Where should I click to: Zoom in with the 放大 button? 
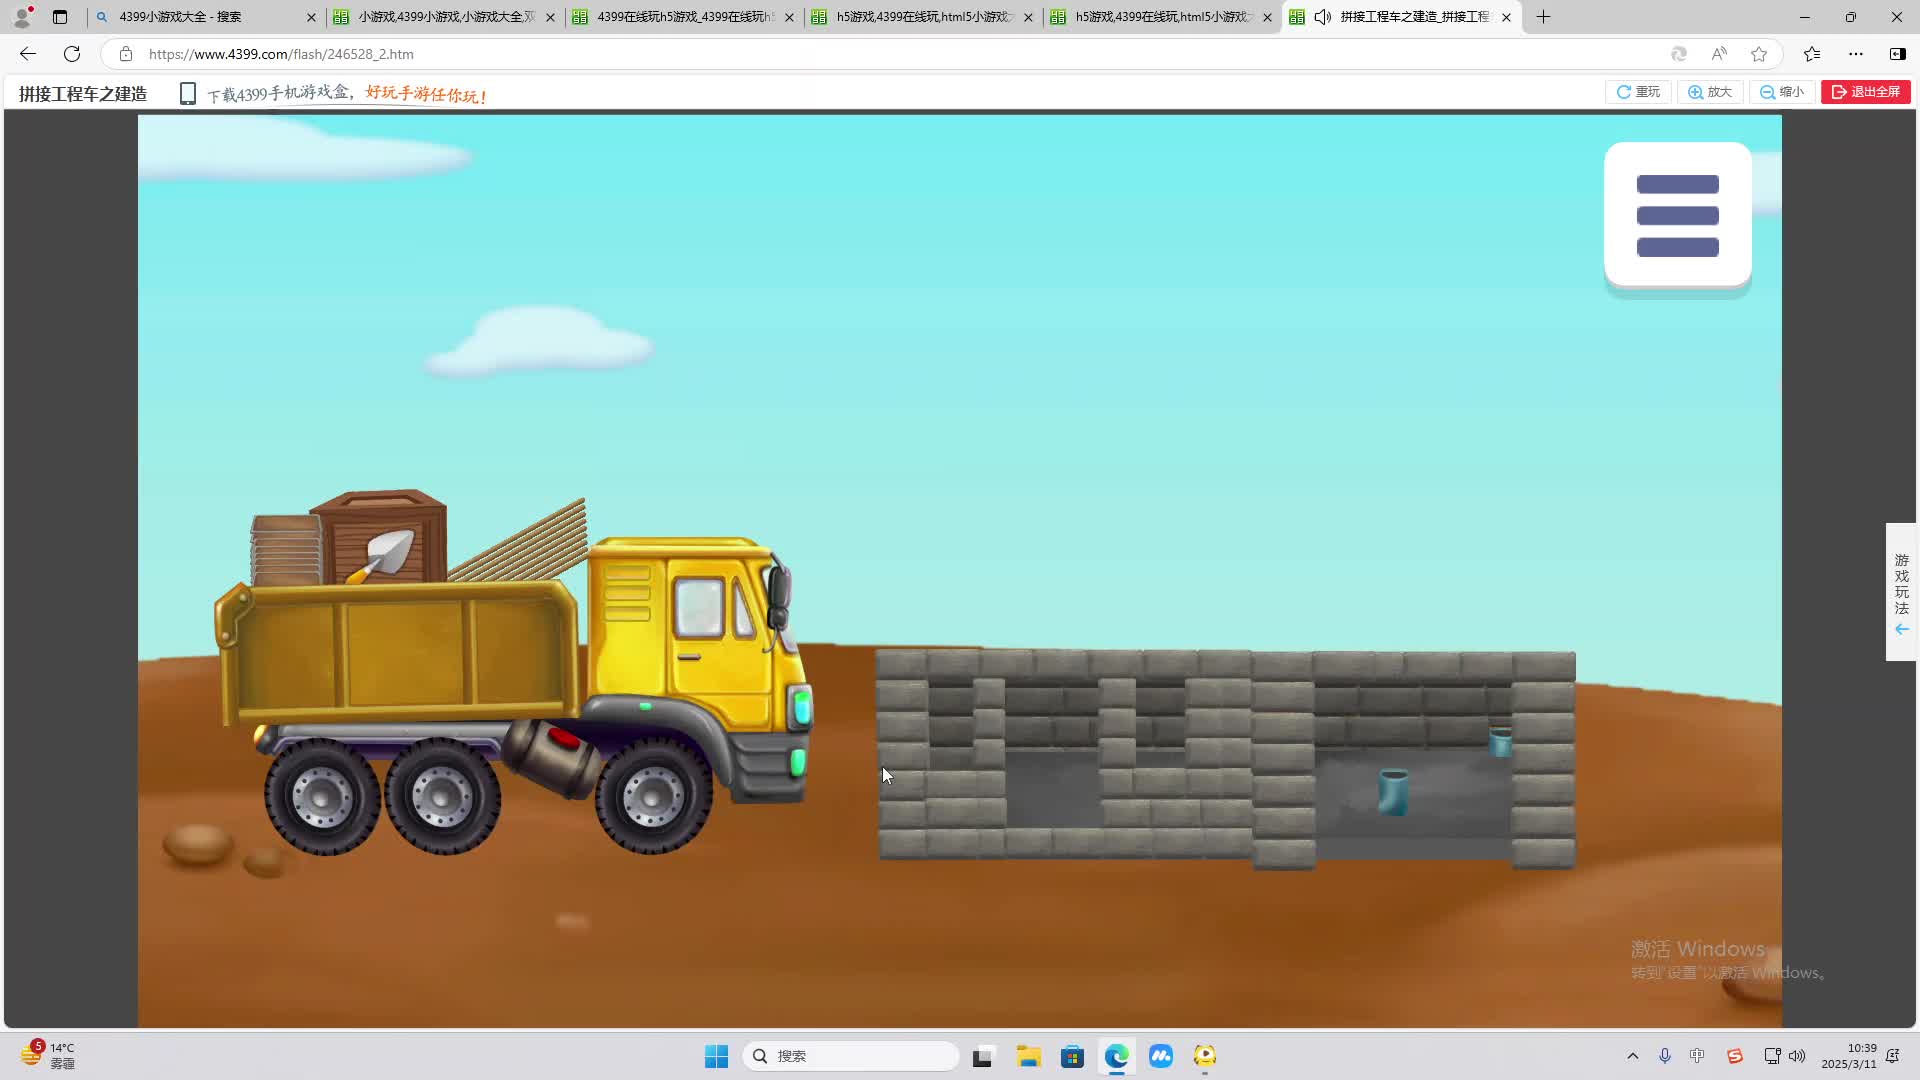pos(1710,92)
